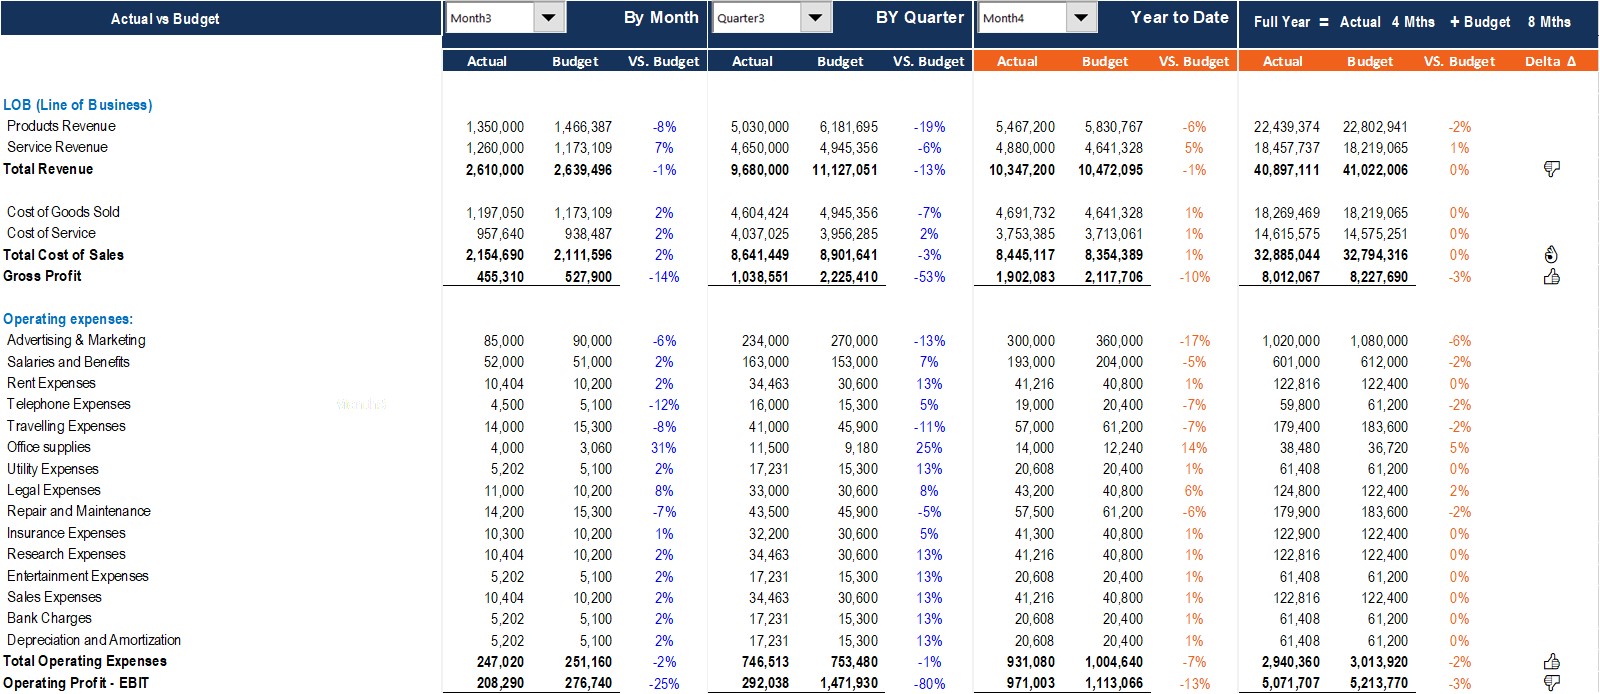
Task: Click the Year to Date section header
Action: (1179, 17)
